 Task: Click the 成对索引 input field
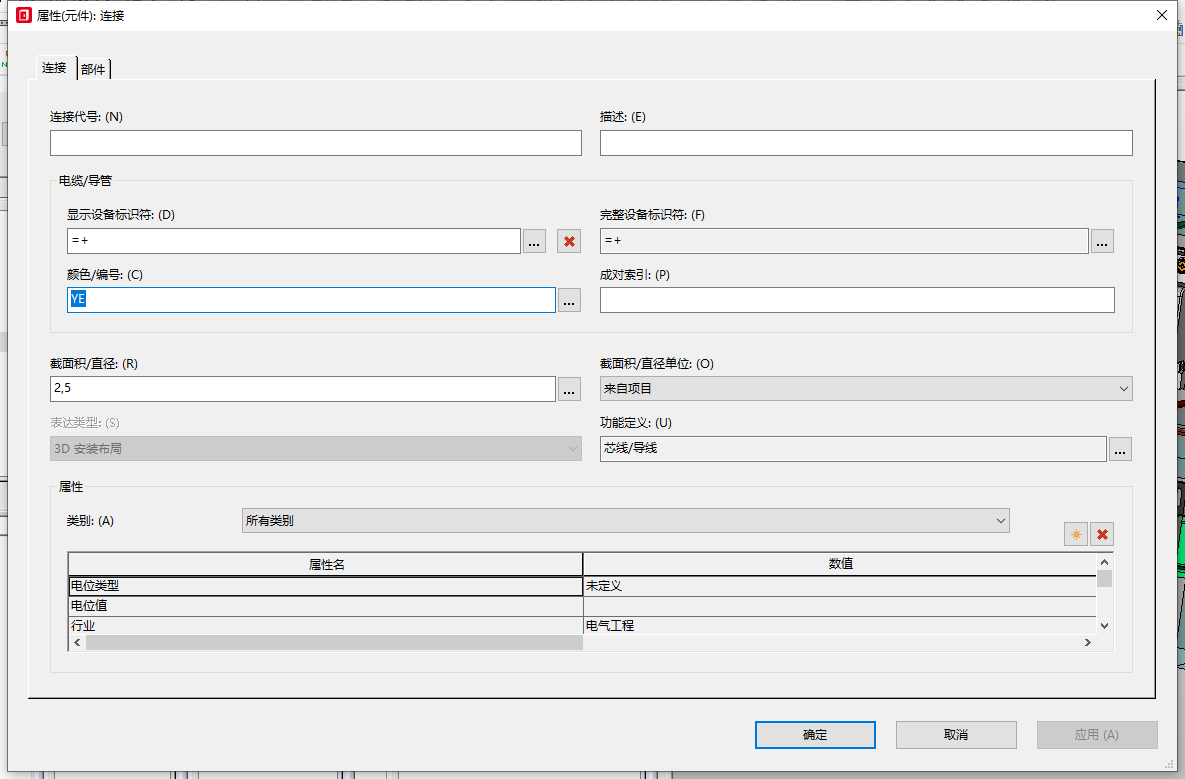click(856, 300)
